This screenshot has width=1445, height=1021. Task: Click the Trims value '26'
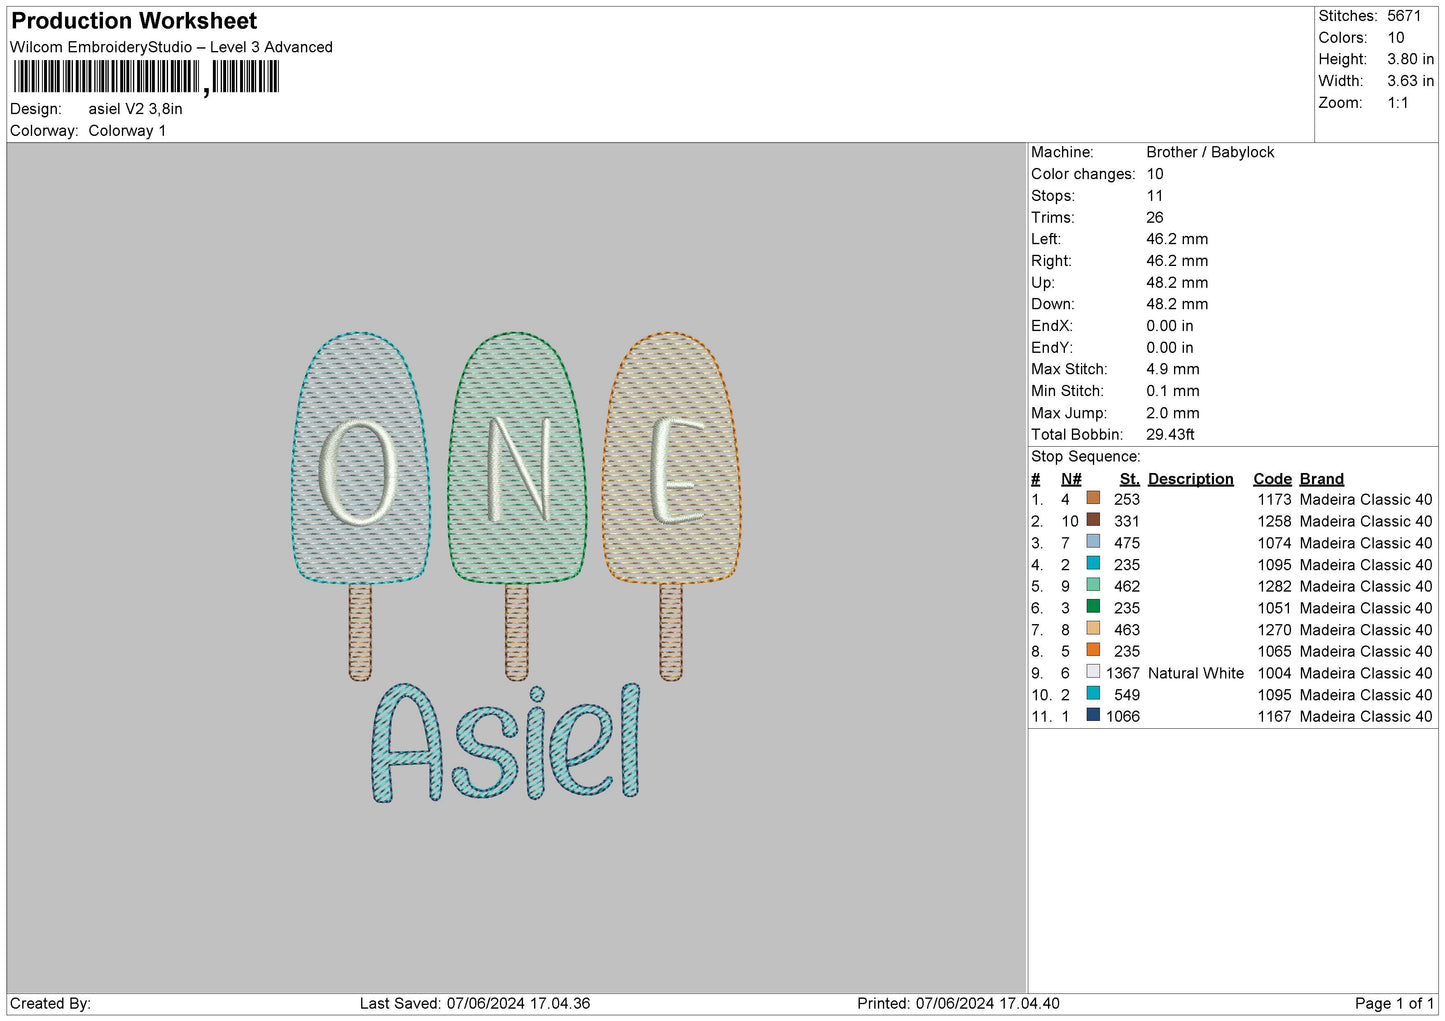(x=1155, y=217)
